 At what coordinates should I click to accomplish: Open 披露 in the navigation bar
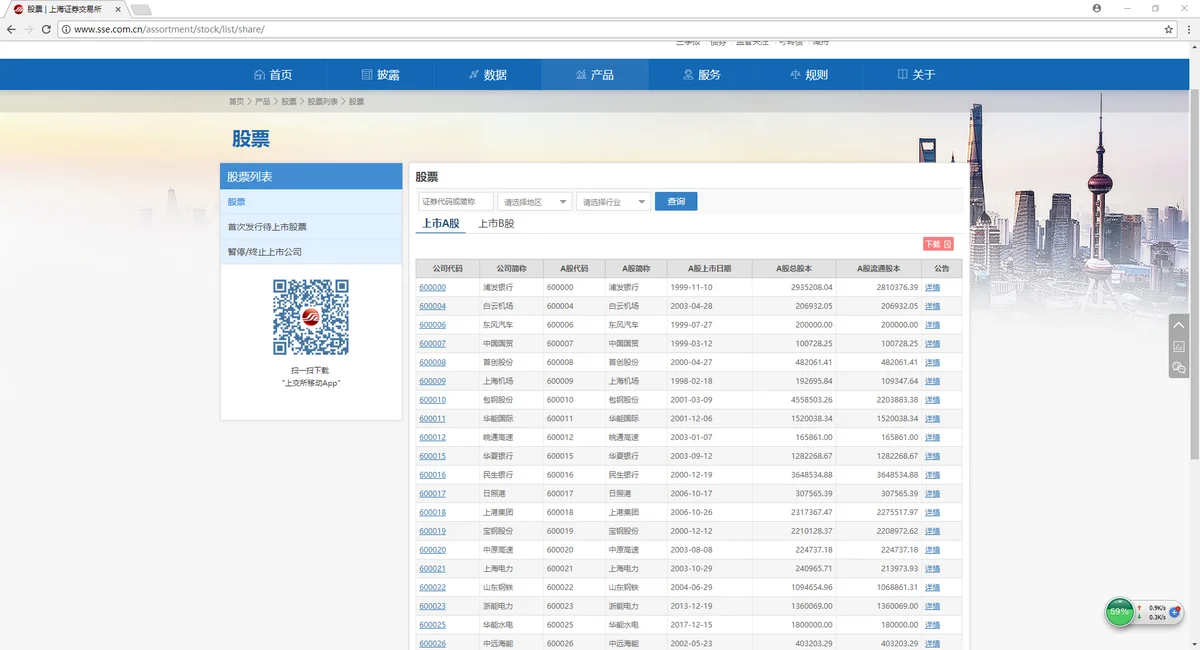point(380,75)
